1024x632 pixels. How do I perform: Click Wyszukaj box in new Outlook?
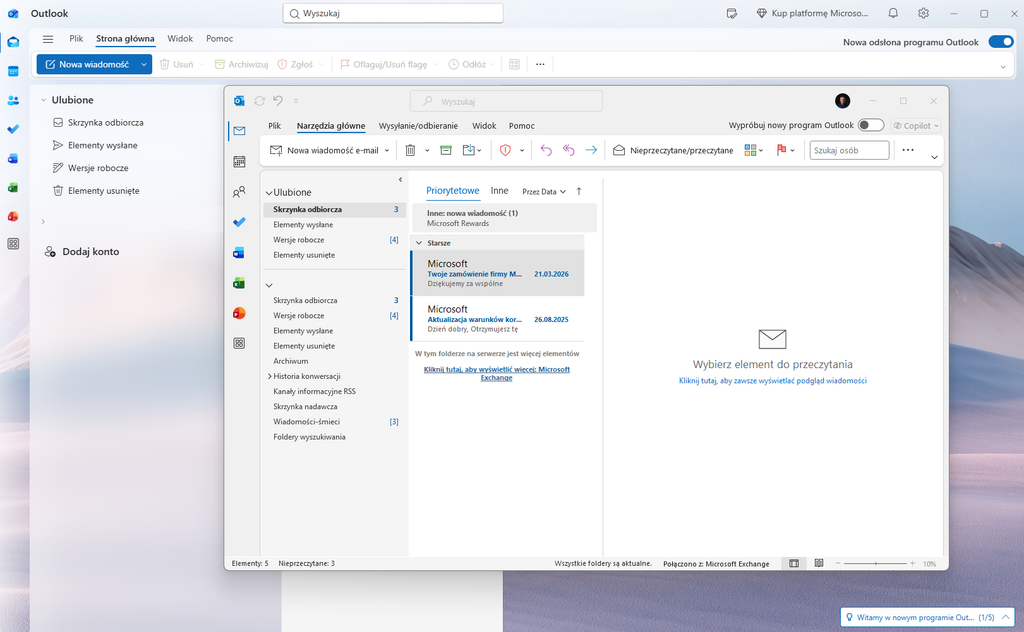pyautogui.click(x=392, y=13)
